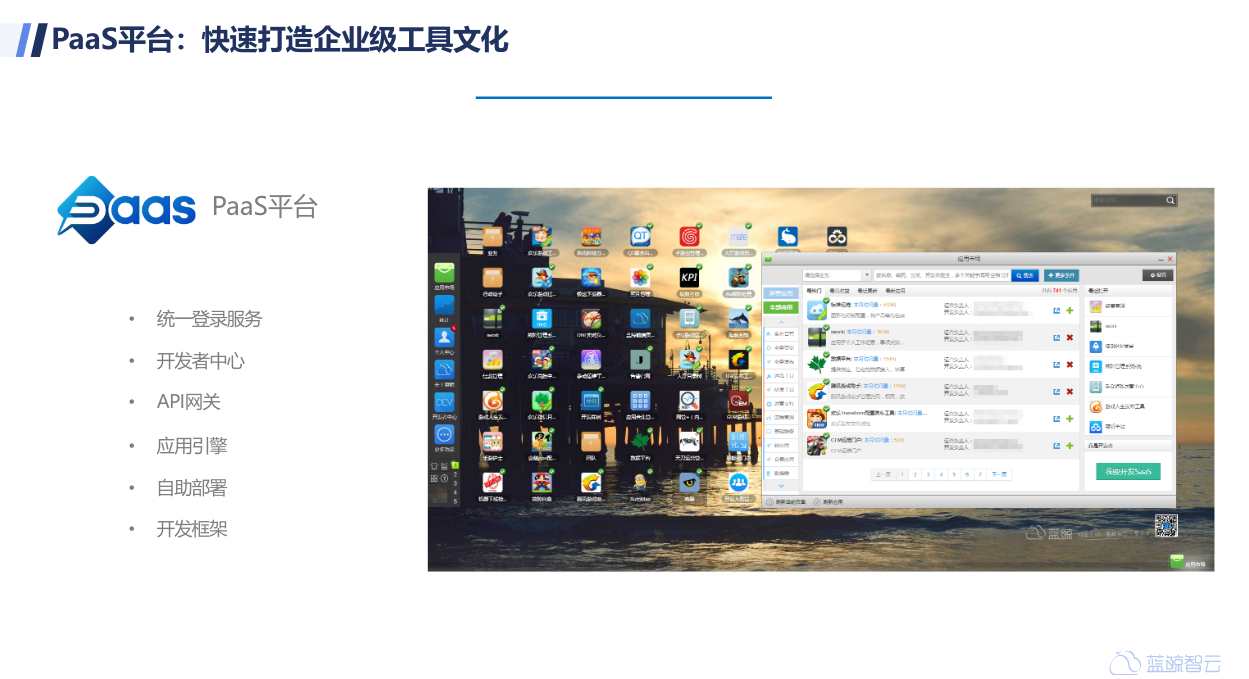Open the green shopping bag app market icon in the left dock

tap(444, 273)
